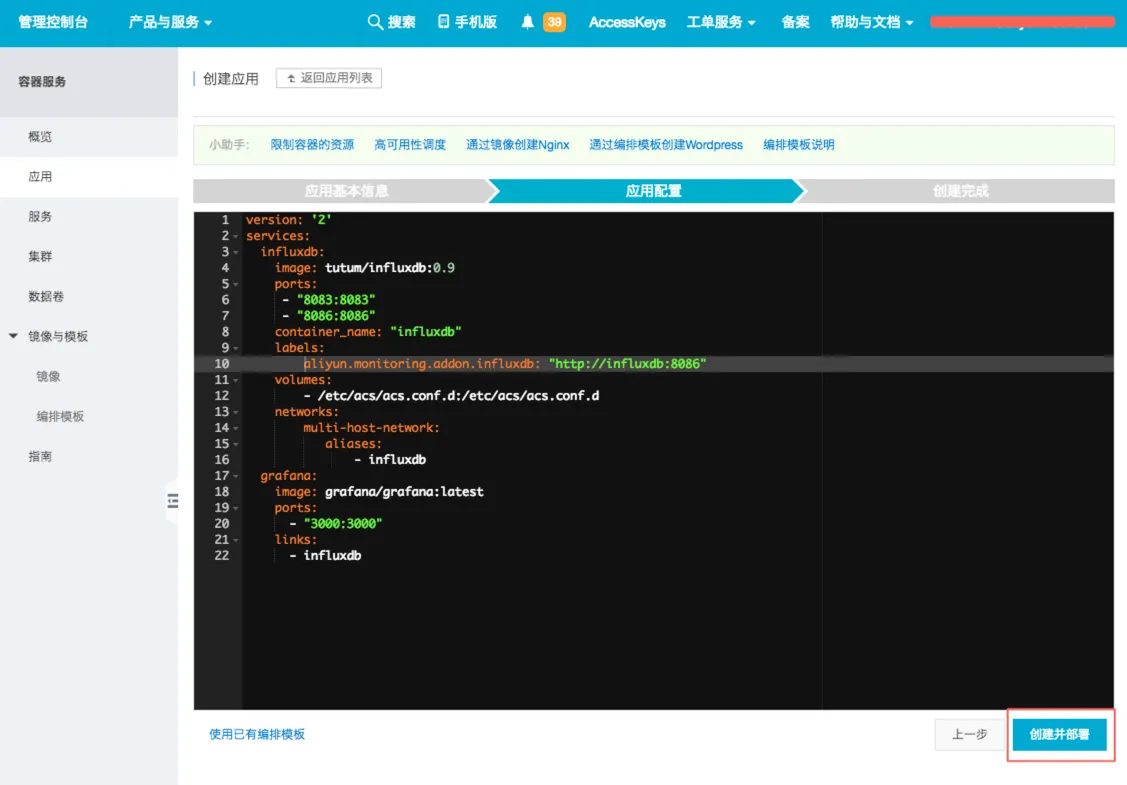The height and width of the screenshot is (785, 1127).
Task: Fold the influxdb block at line 3
Action: (235, 252)
